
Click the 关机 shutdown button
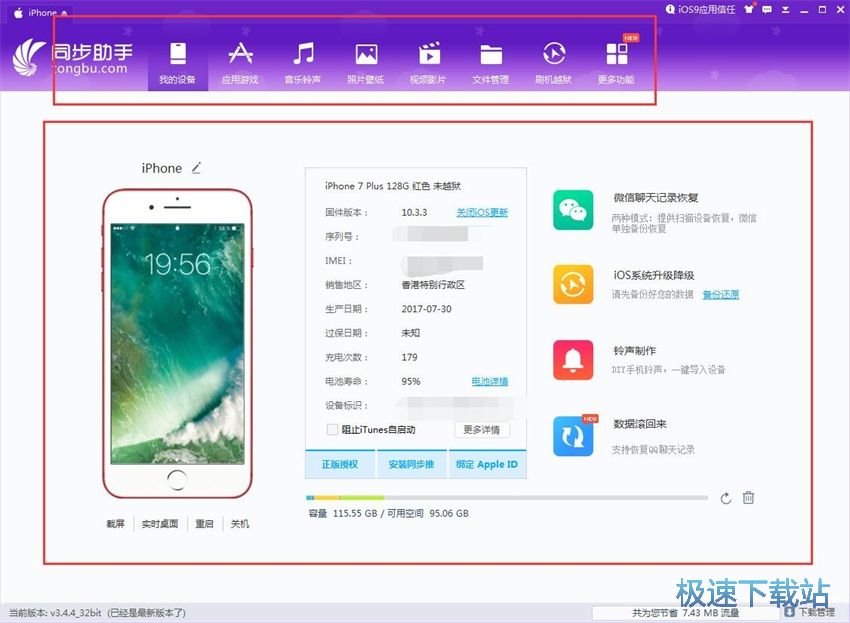coord(240,524)
